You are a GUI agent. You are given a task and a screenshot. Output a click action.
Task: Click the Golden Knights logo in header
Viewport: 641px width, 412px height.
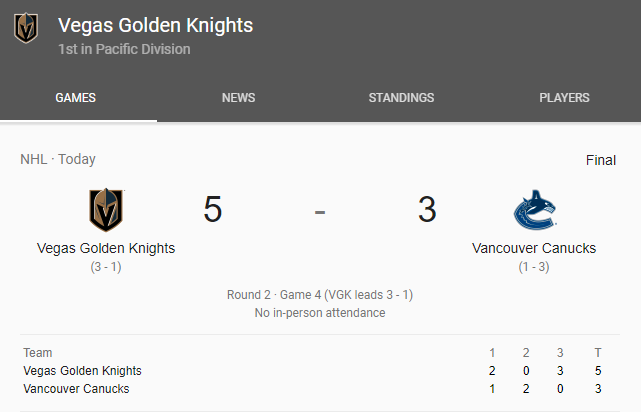26,28
